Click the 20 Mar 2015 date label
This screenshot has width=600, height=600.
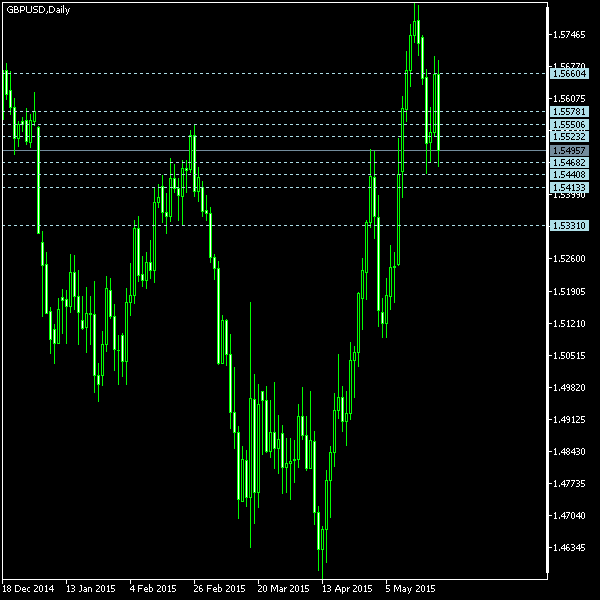point(283,589)
